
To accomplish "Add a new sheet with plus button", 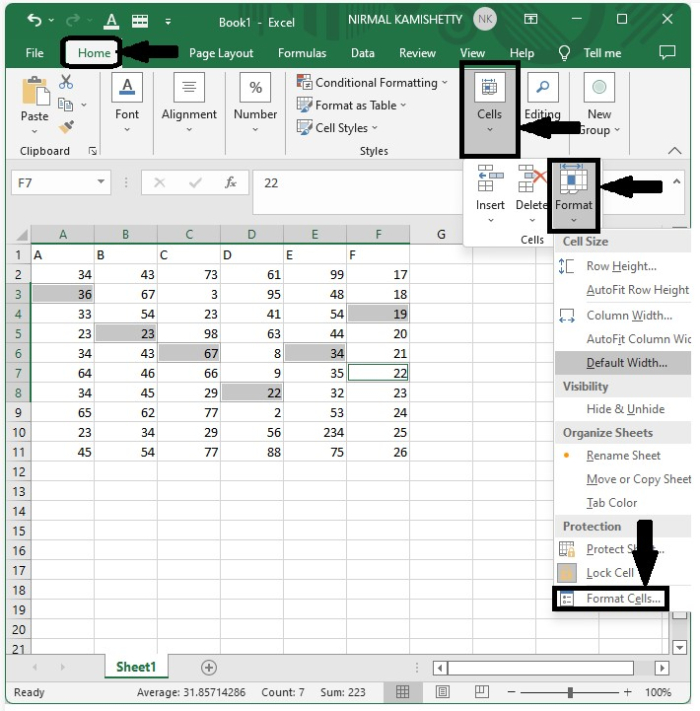I will [209, 667].
